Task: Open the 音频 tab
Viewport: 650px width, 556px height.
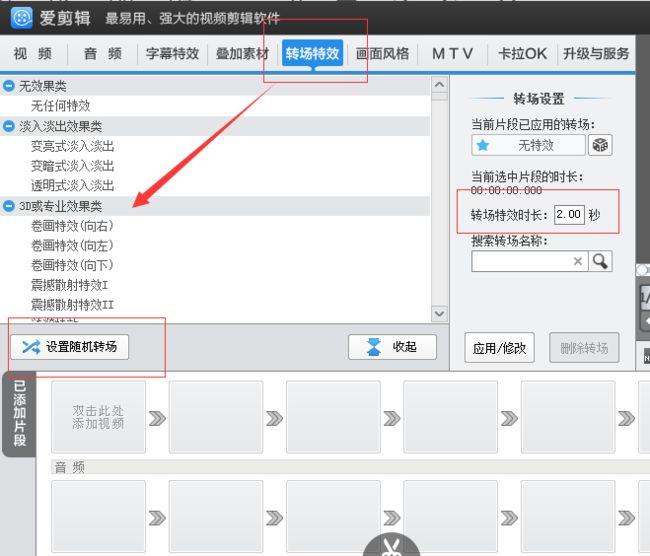Action: point(102,53)
